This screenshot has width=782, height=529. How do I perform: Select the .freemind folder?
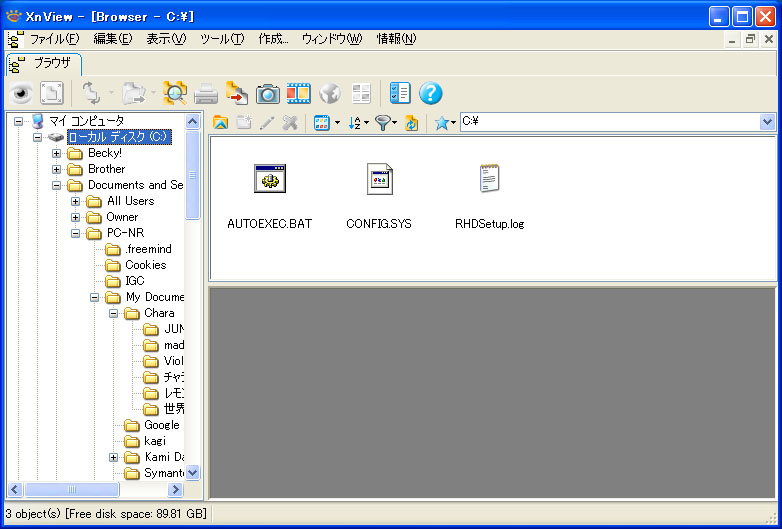(x=148, y=249)
